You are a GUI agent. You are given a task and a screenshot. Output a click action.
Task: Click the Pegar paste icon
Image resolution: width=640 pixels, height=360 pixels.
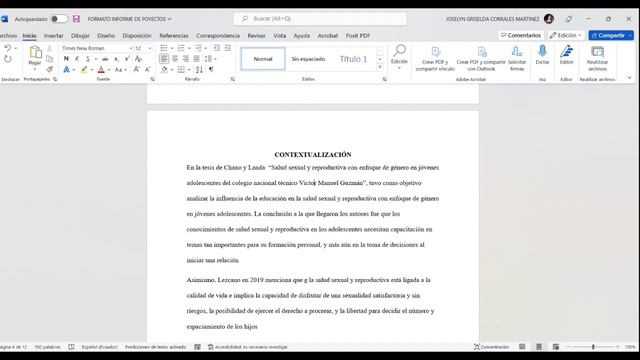point(35,52)
